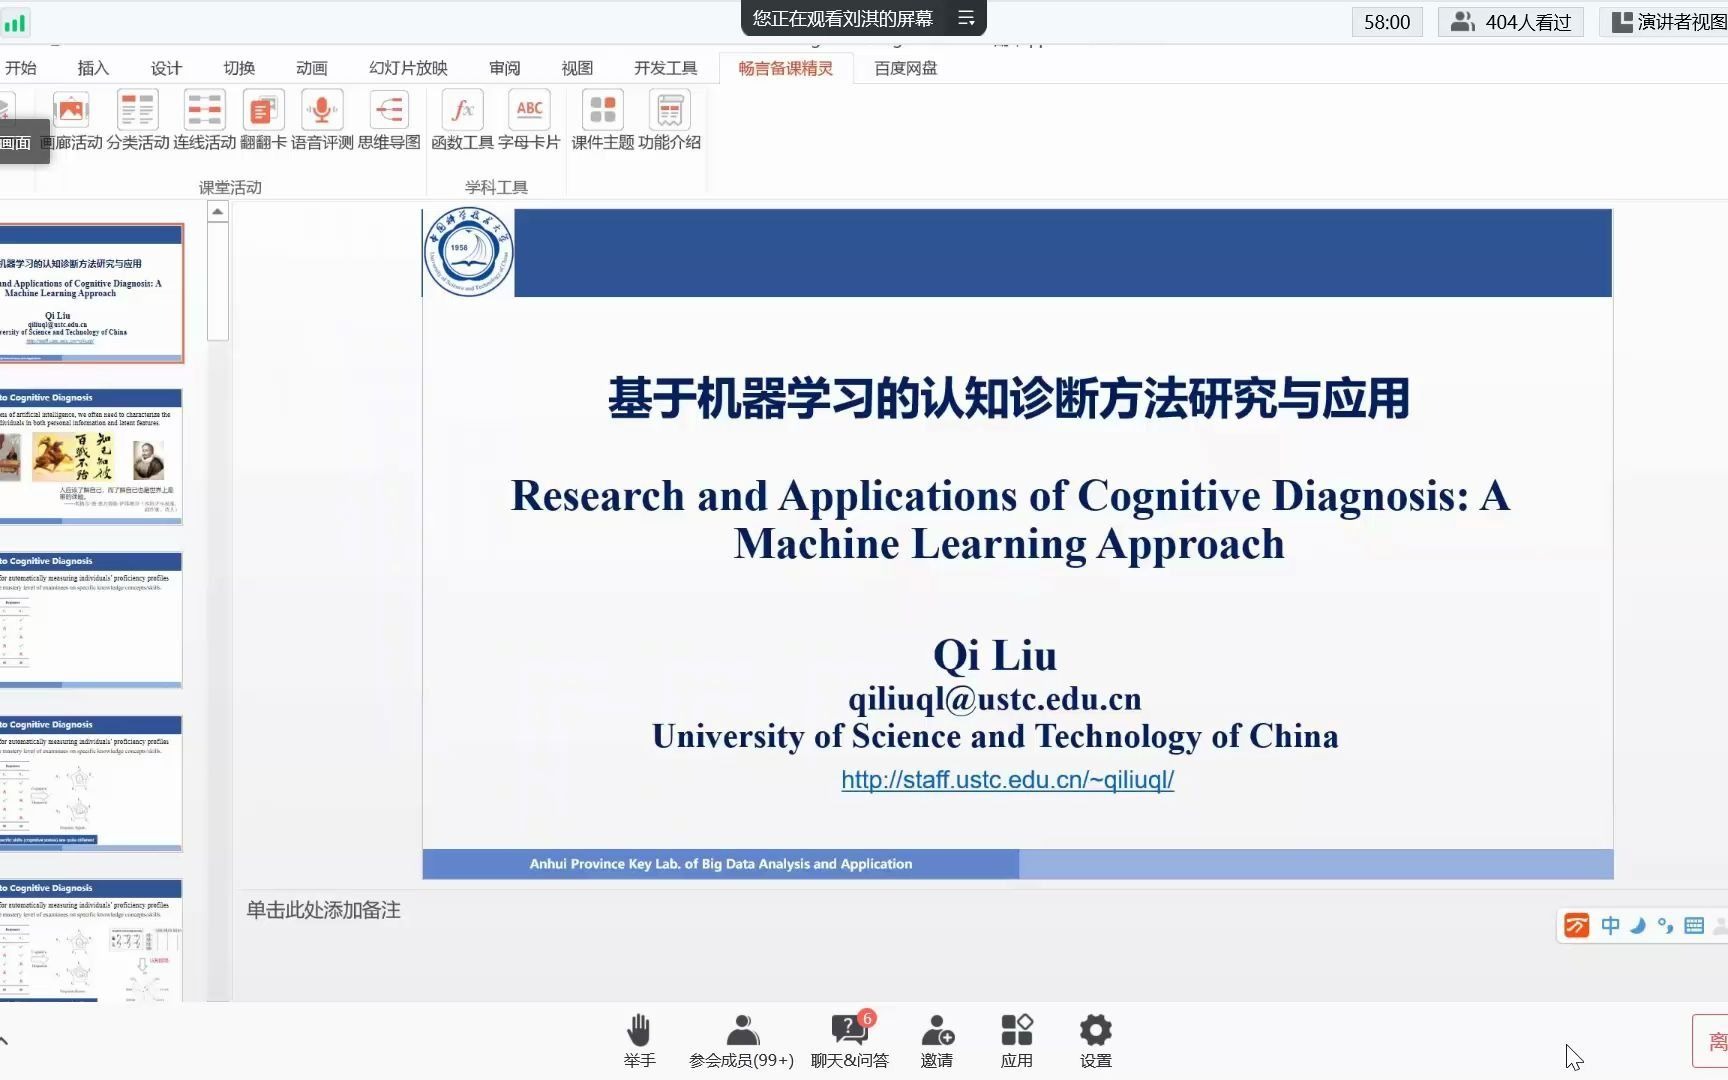The width and height of the screenshot is (1728, 1080).
Task: Open the 连线活动 matching activity tool
Action: pyautogui.click(x=204, y=120)
